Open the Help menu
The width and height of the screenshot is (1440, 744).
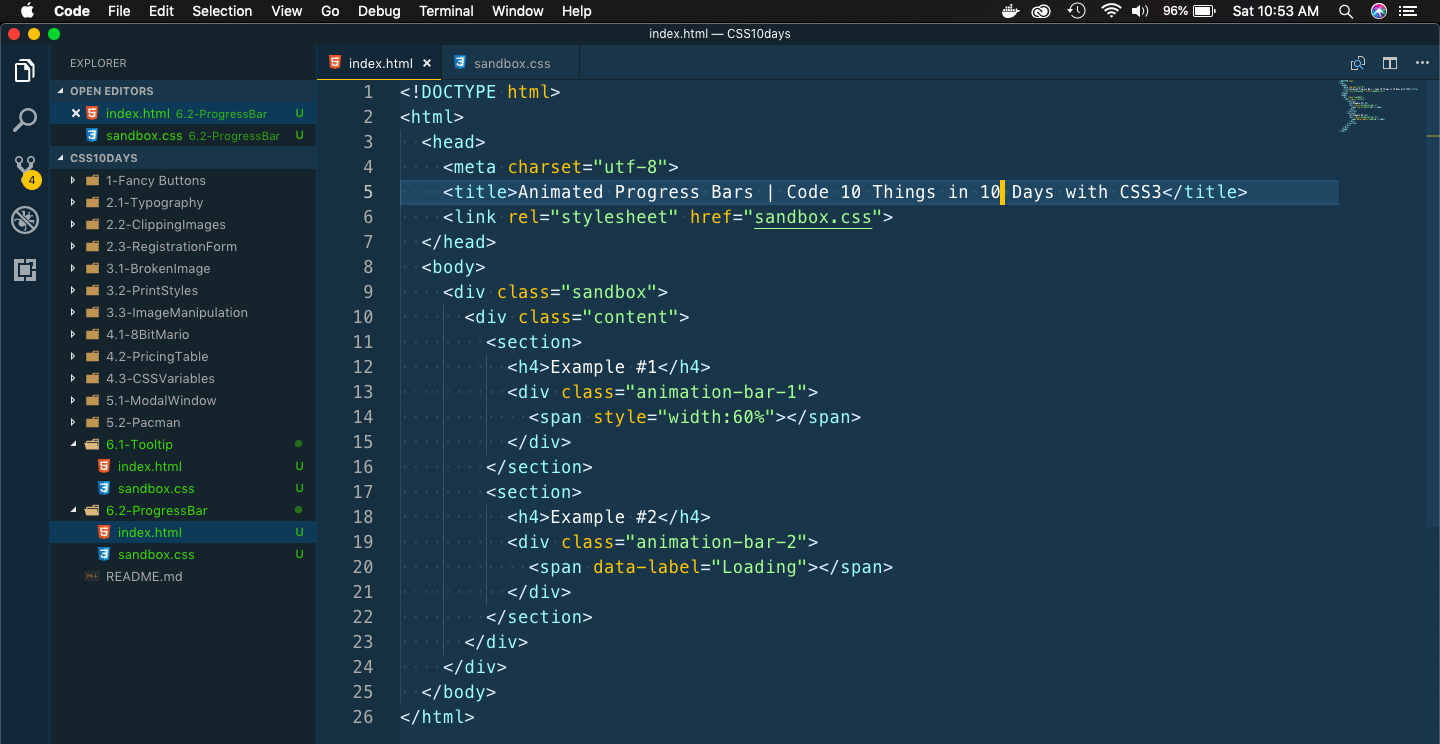(x=577, y=11)
